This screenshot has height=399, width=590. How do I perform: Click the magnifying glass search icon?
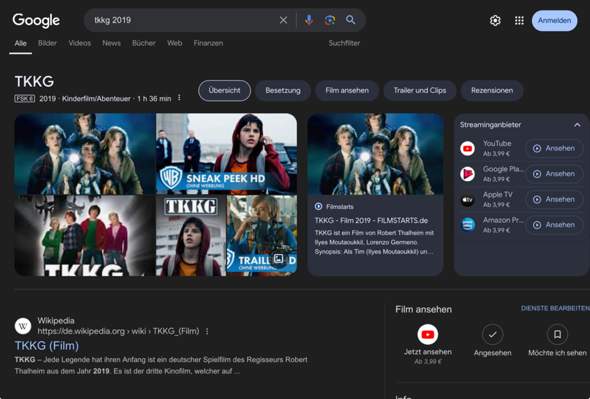351,20
